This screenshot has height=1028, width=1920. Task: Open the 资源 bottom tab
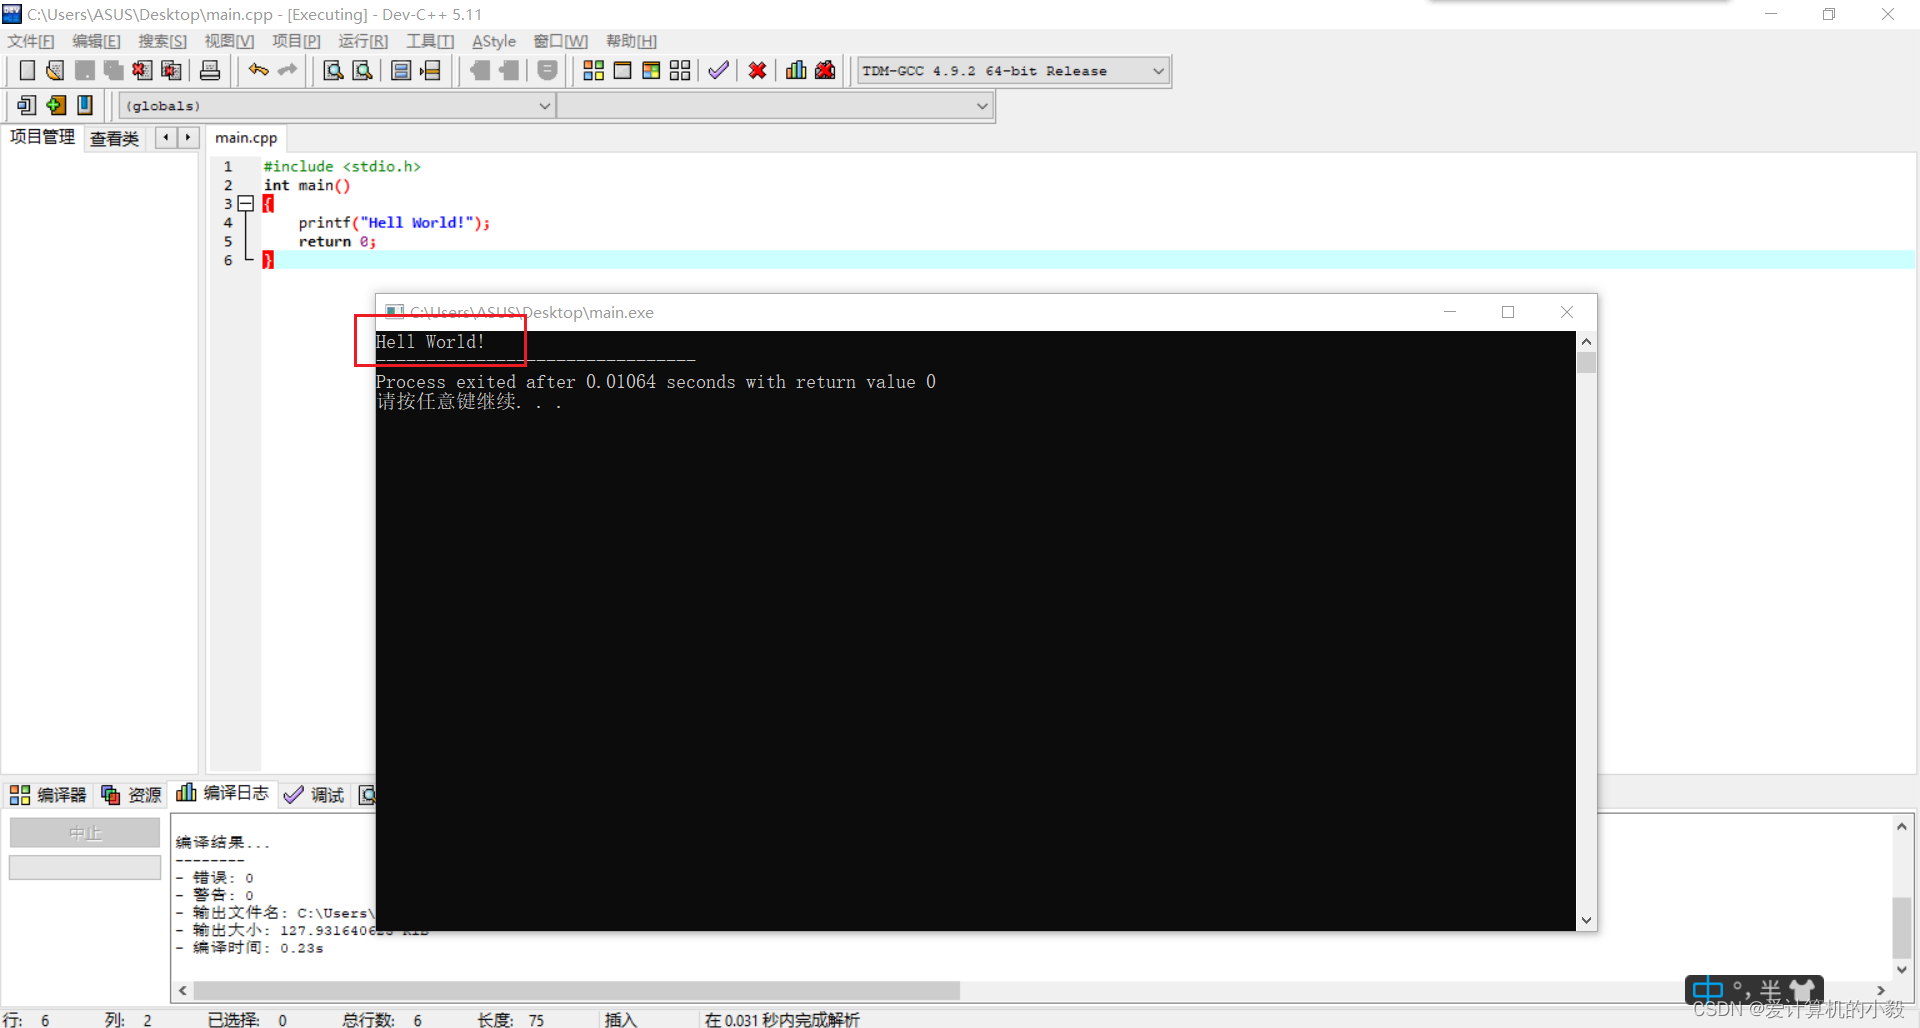pos(131,795)
